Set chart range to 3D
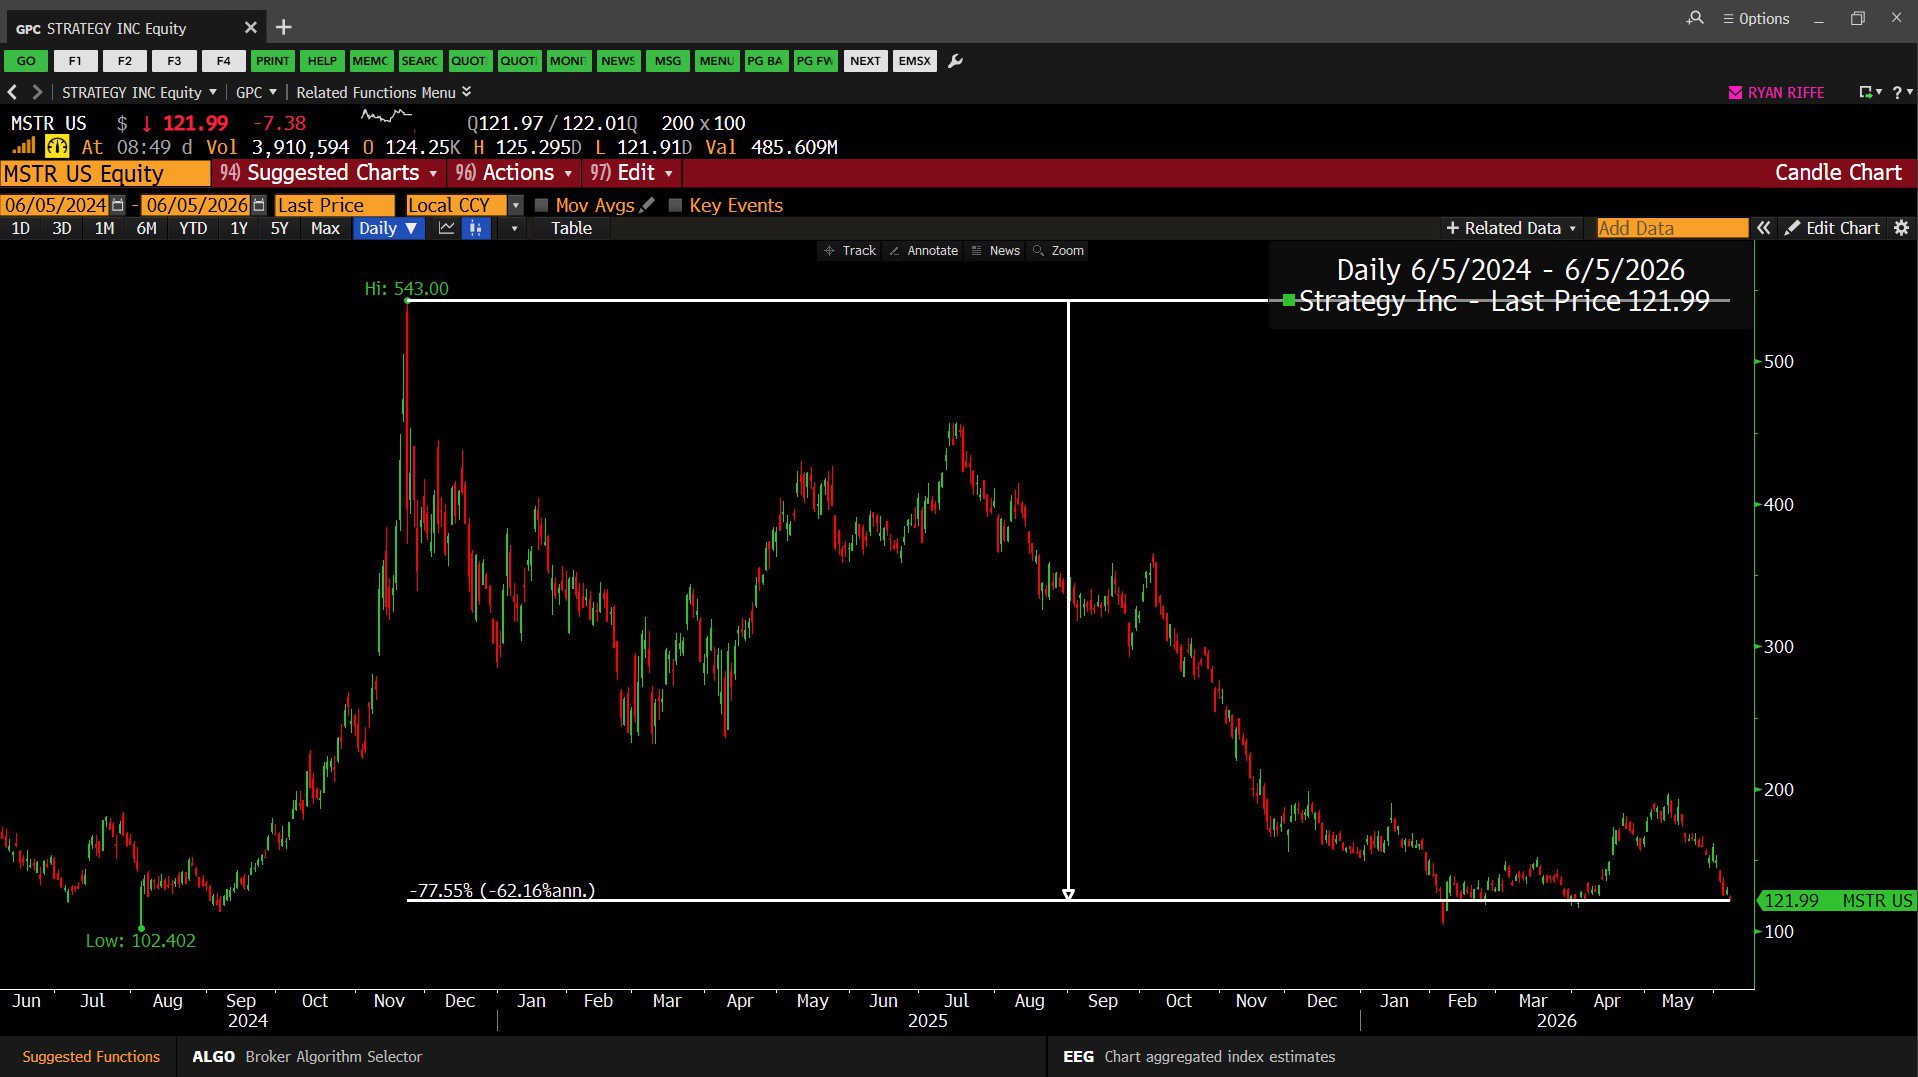The image size is (1918, 1077). tap(62, 228)
